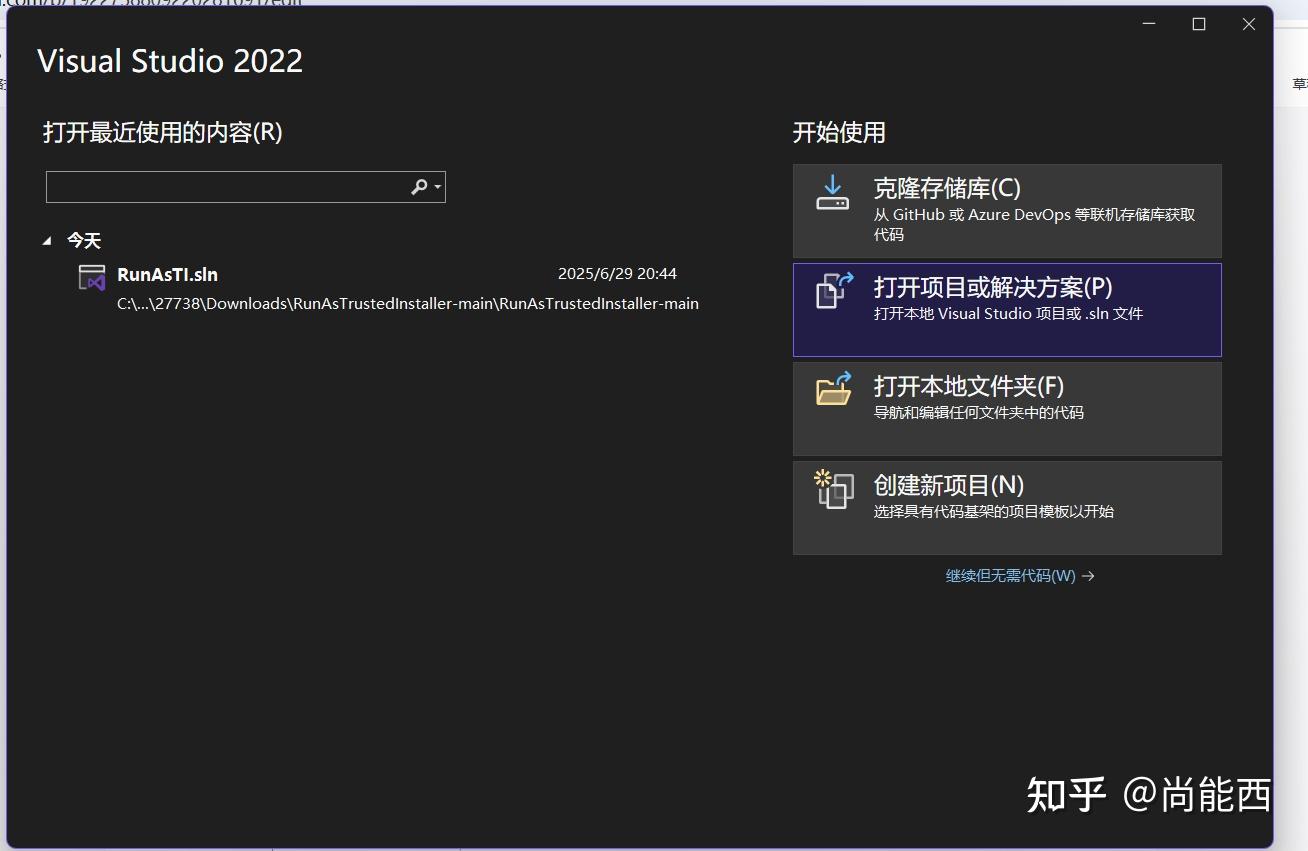Click the timestamp 2025/6/29 20:44 entry

point(616,273)
